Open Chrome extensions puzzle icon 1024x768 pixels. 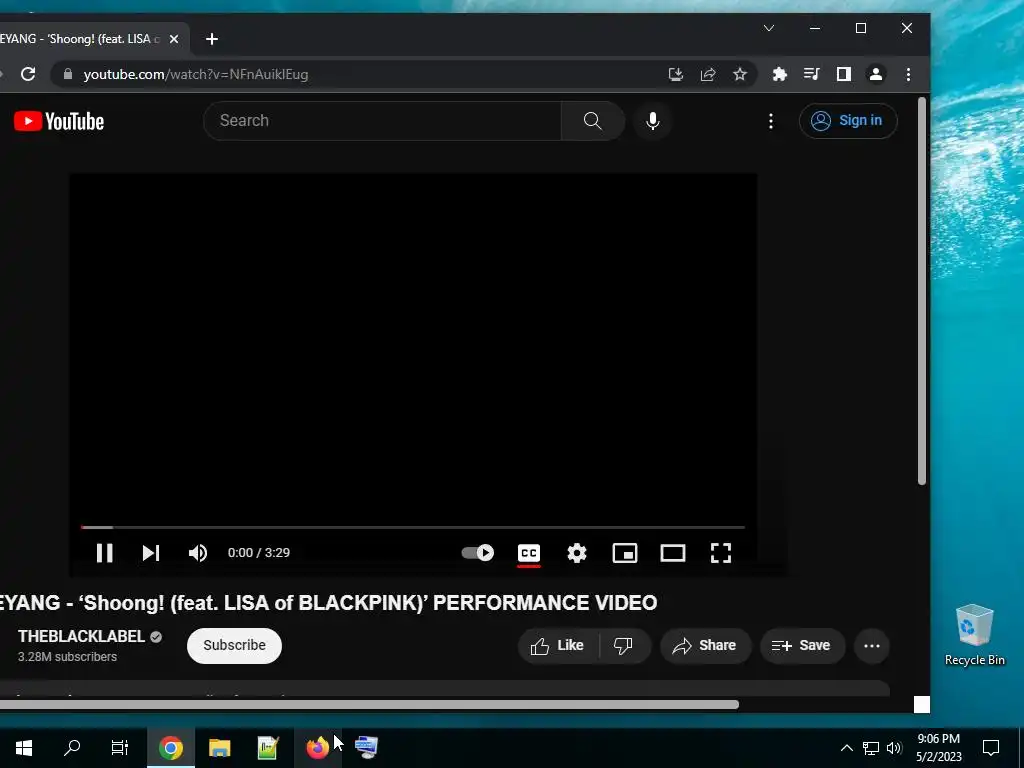tap(780, 74)
